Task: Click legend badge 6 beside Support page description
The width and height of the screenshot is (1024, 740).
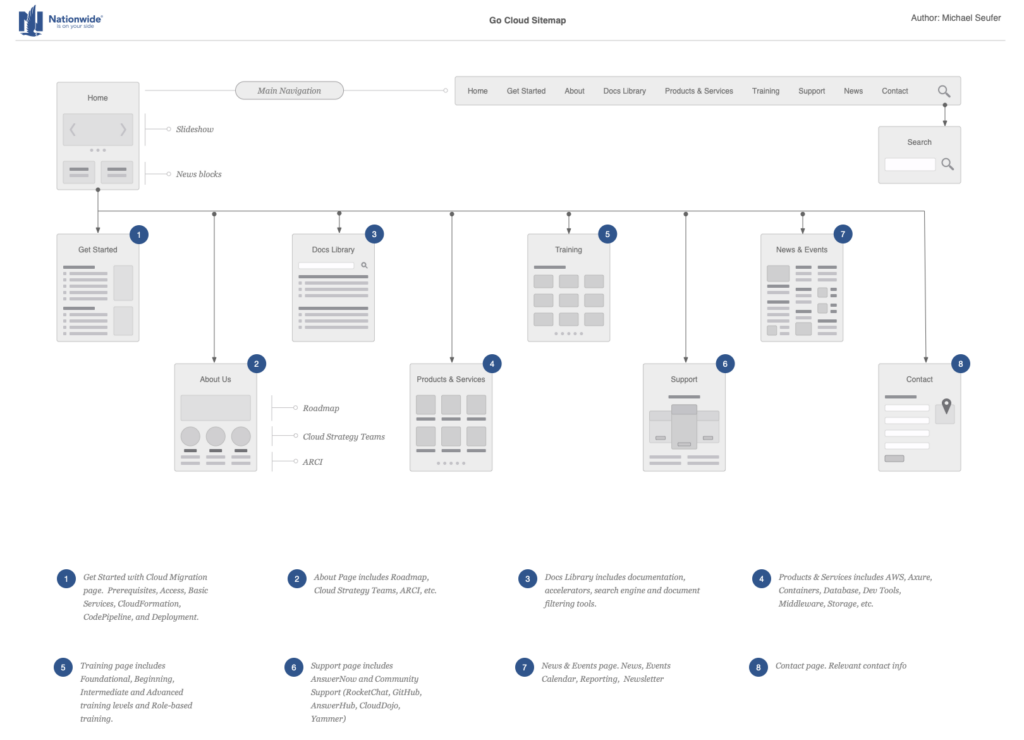Action: pyautogui.click(x=294, y=668)
